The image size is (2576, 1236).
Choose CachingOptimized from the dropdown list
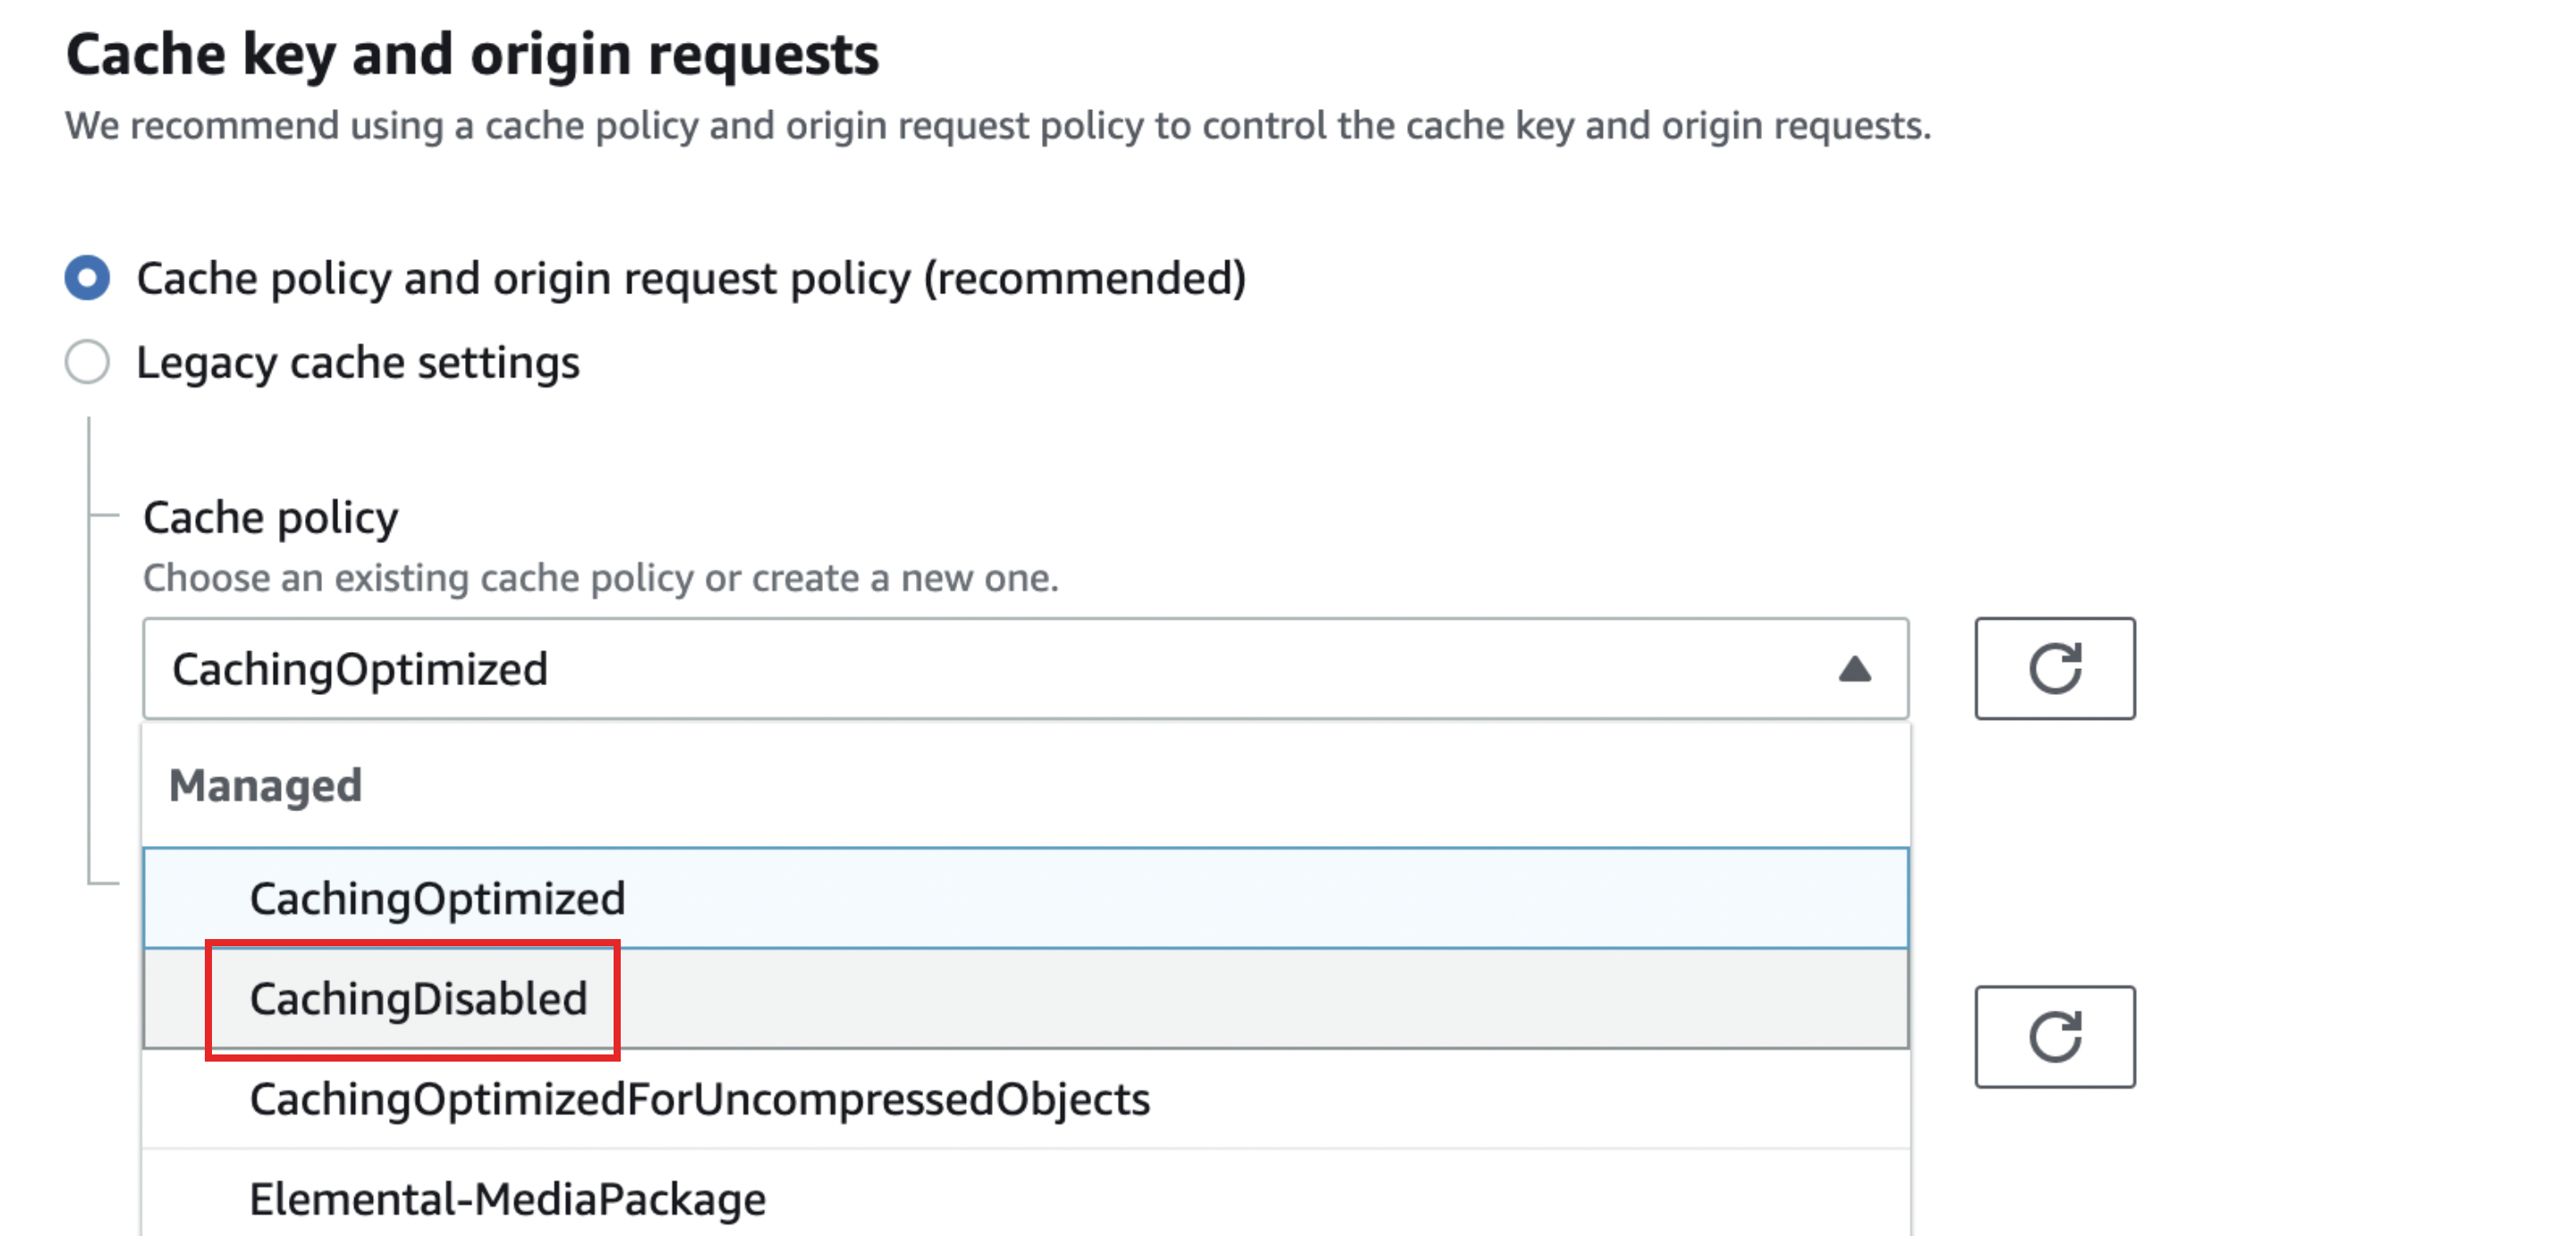point(437,898)
